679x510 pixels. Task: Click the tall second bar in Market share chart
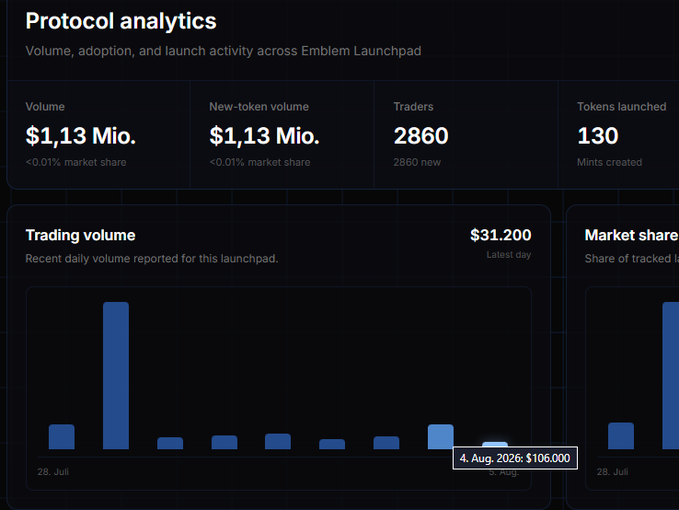pyautogui.click(x=671, y=375)
